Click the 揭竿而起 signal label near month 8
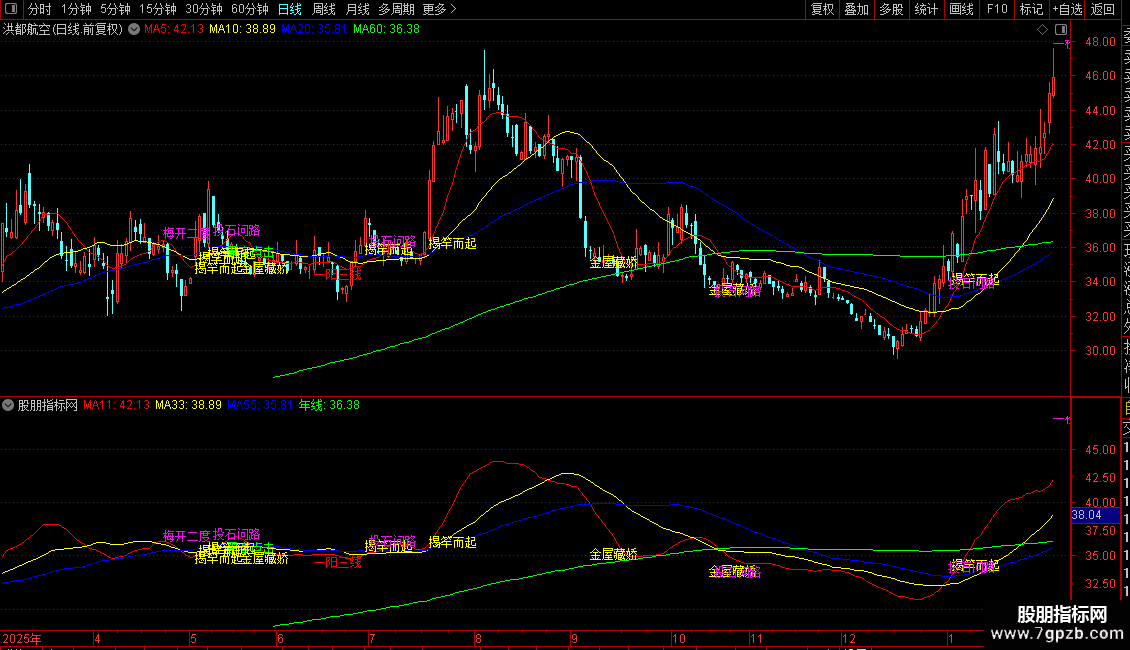Viewport: 1130px width, 650px height. click(452, 243)
